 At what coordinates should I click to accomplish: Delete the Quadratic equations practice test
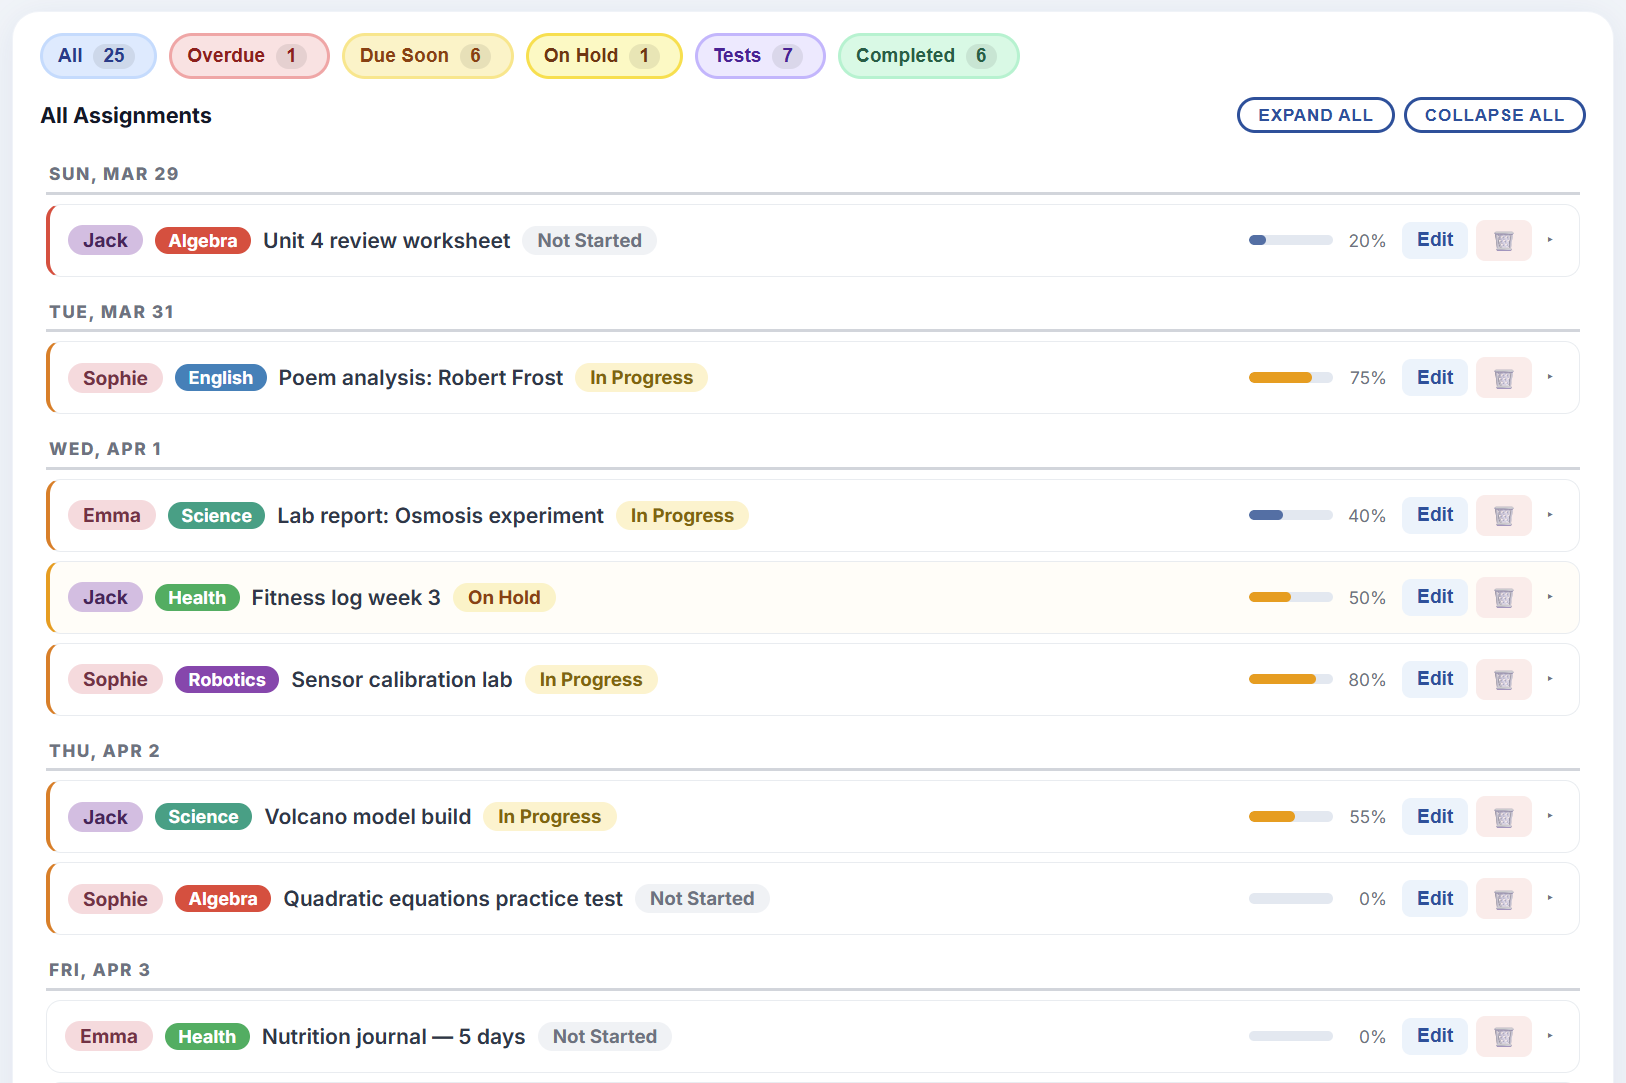1503,898
